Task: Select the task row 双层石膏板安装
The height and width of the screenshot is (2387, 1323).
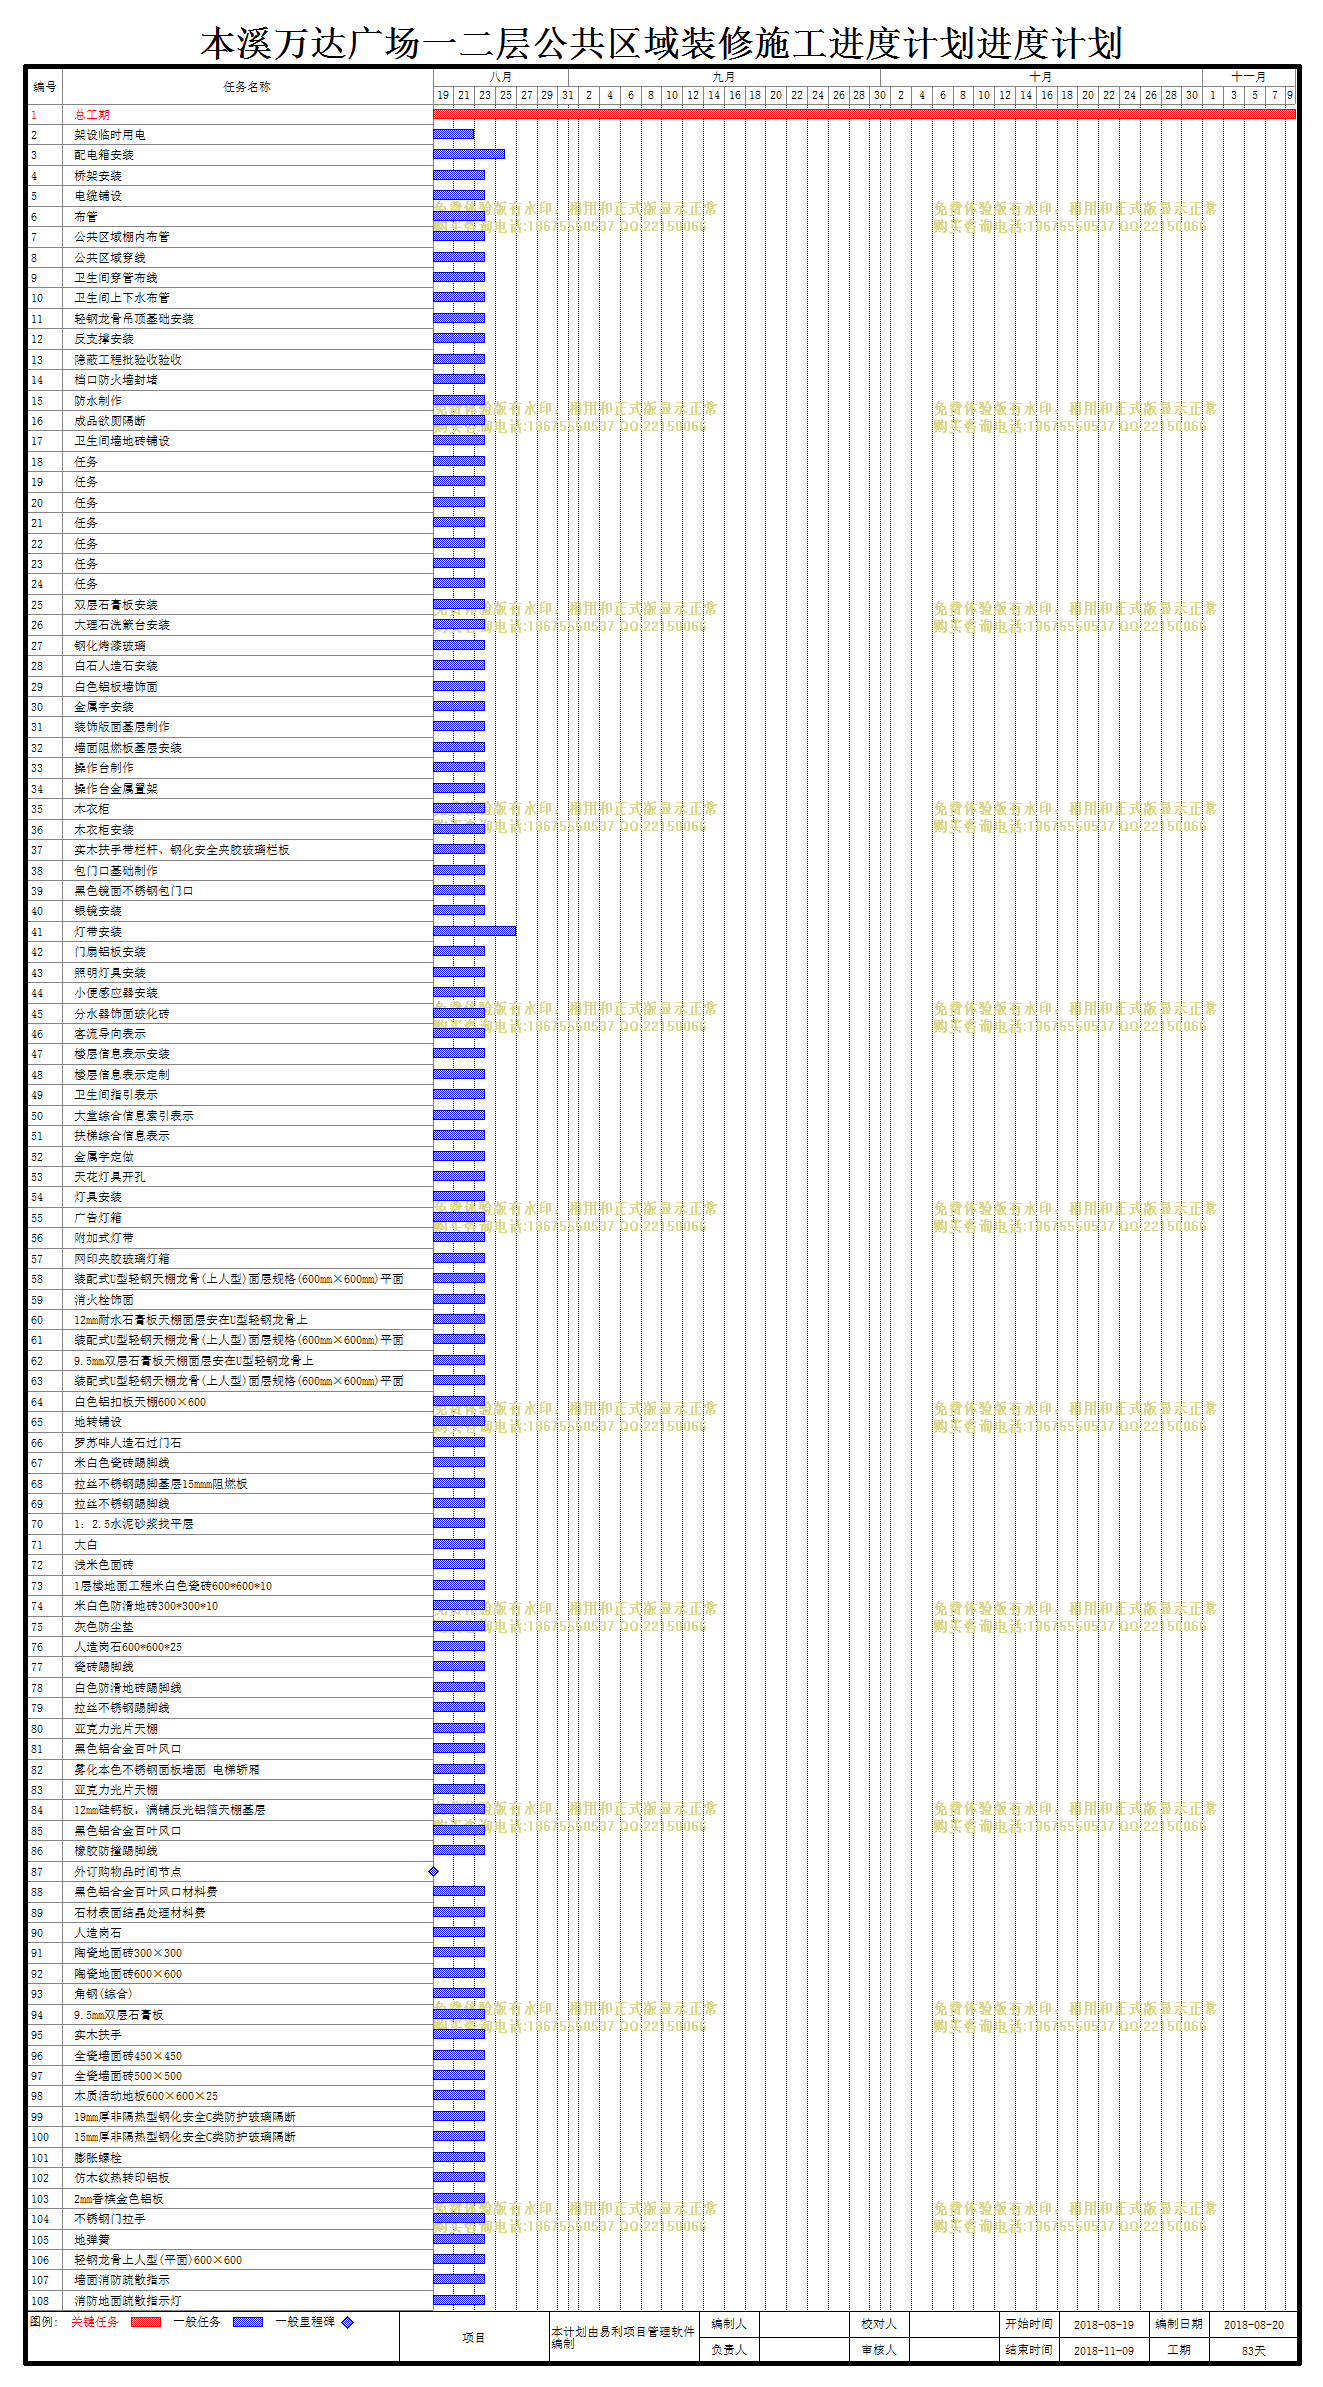Action: coord(229,605)
